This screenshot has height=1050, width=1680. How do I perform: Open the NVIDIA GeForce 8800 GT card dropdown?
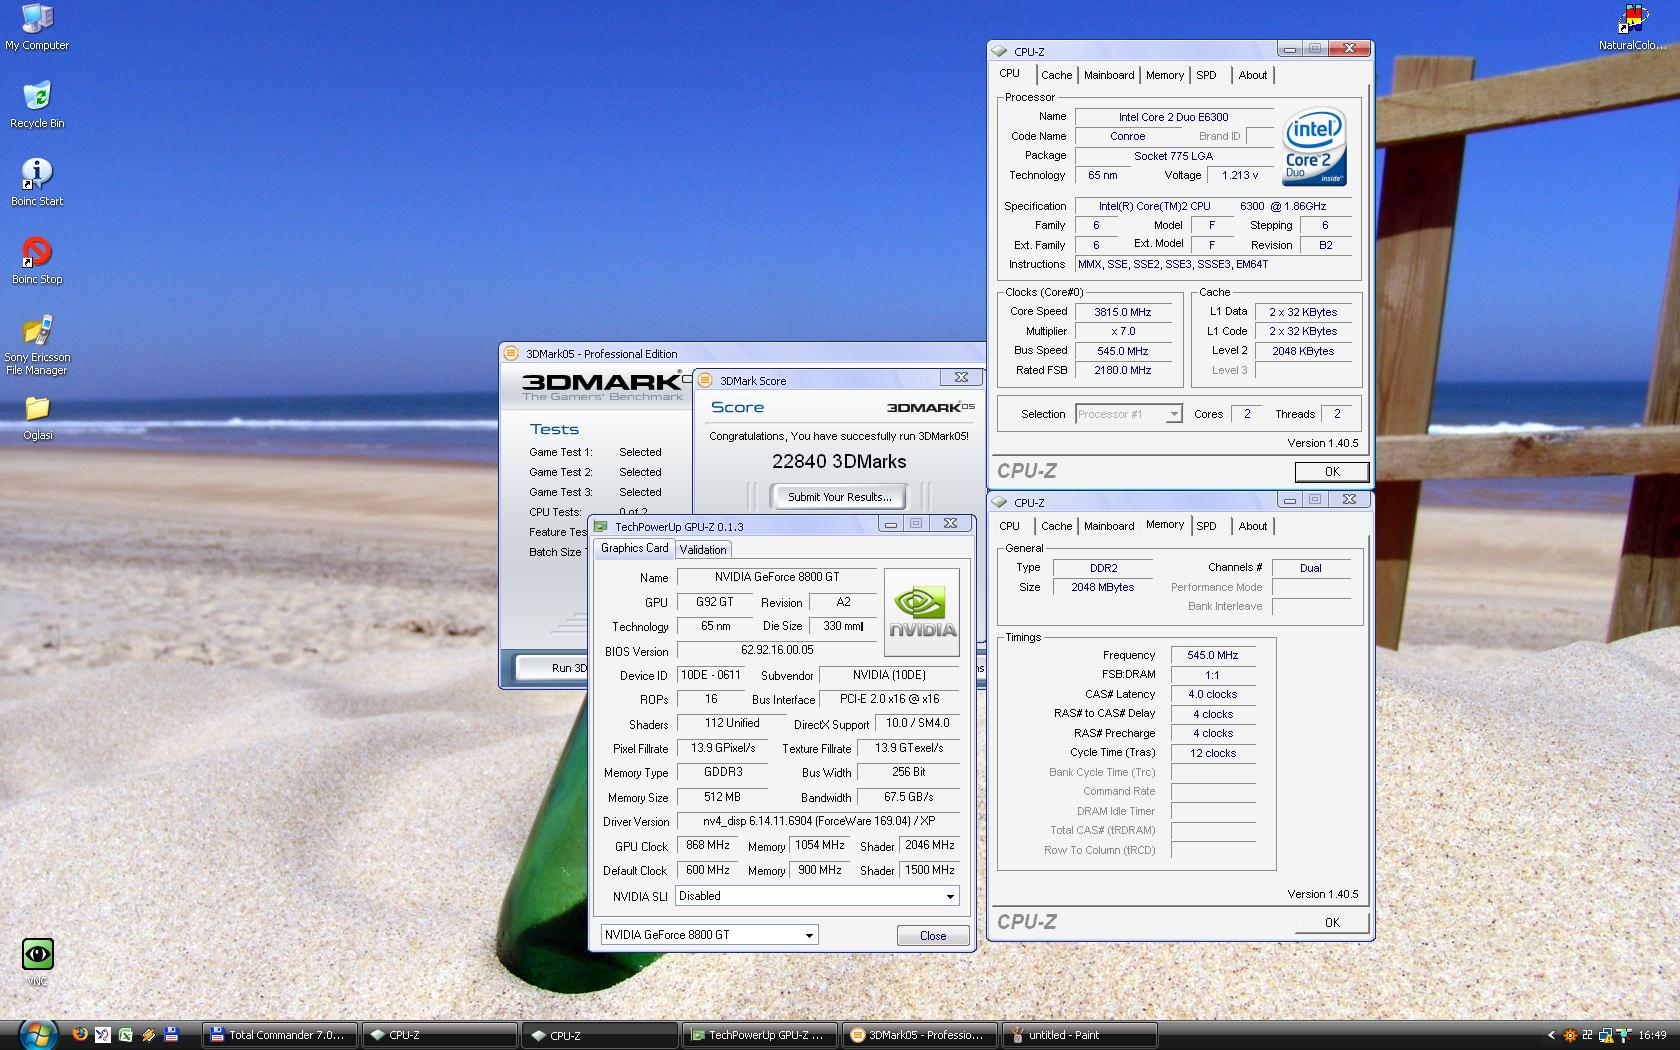[x=709, y=935]
